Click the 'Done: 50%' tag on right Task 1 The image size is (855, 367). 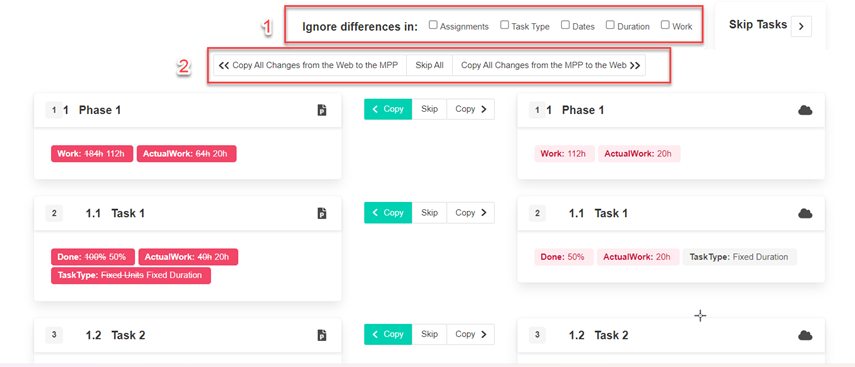pyautogui.click(x=564, y=257)
